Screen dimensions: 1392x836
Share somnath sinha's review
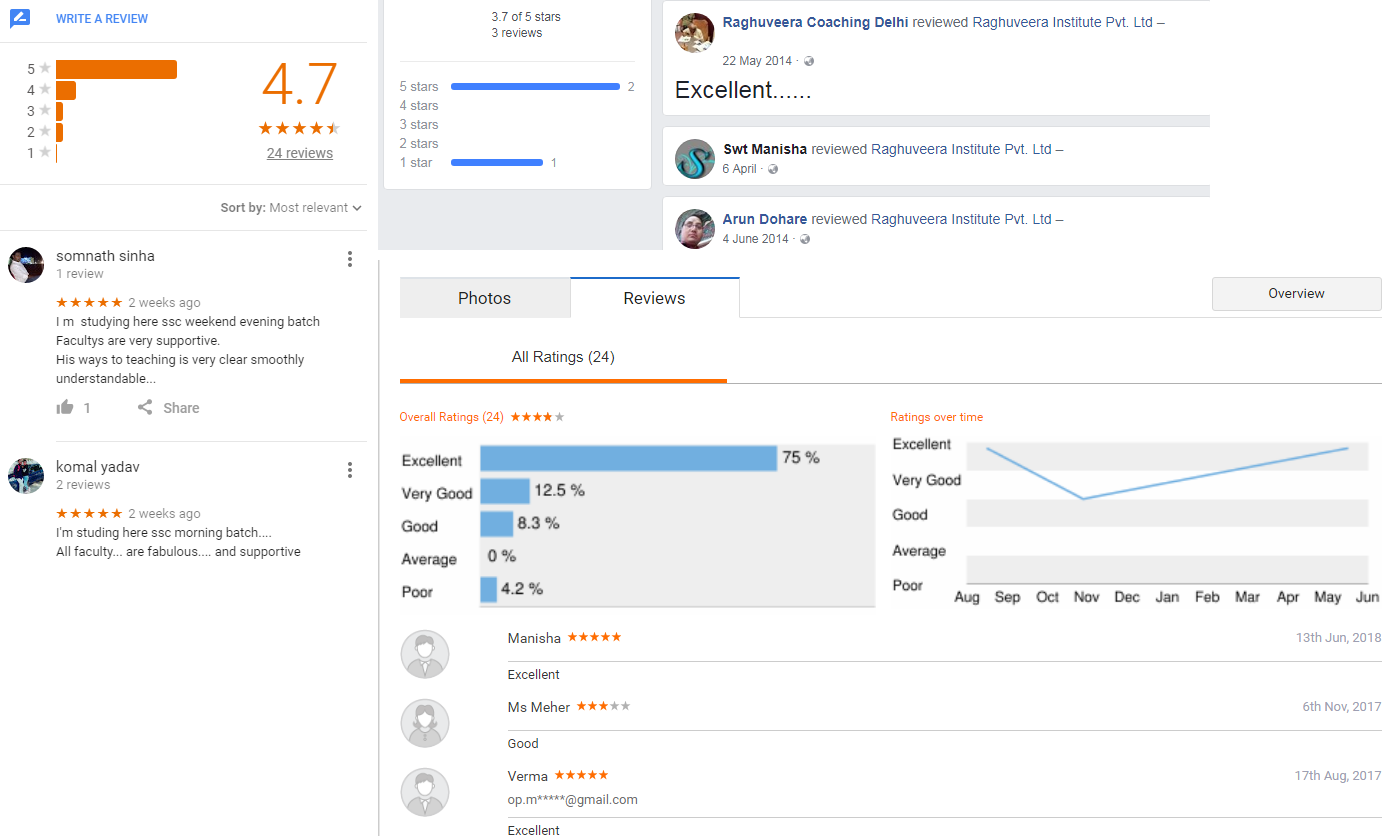coord(168,407)
